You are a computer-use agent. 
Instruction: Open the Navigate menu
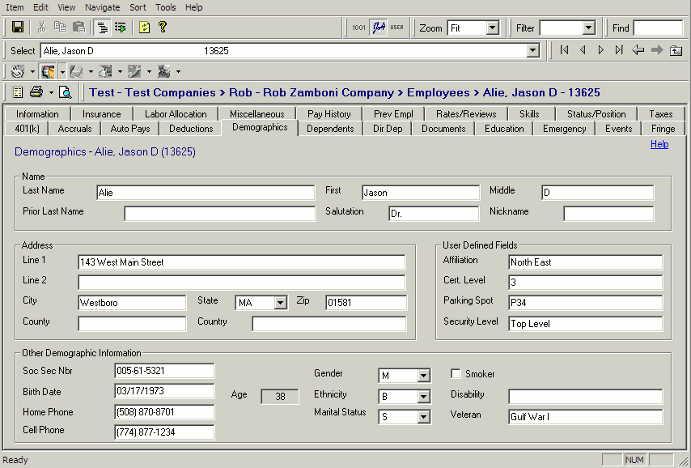pyautogui.click(x=102, y=7)
